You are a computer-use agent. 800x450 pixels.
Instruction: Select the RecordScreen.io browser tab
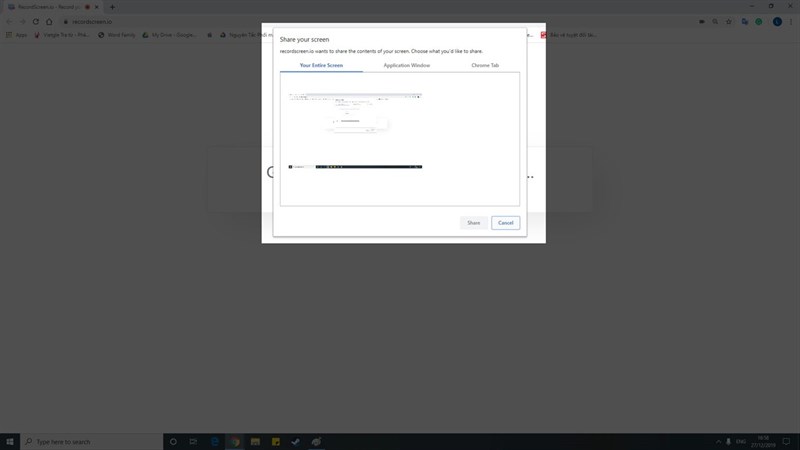pos(53,7)
